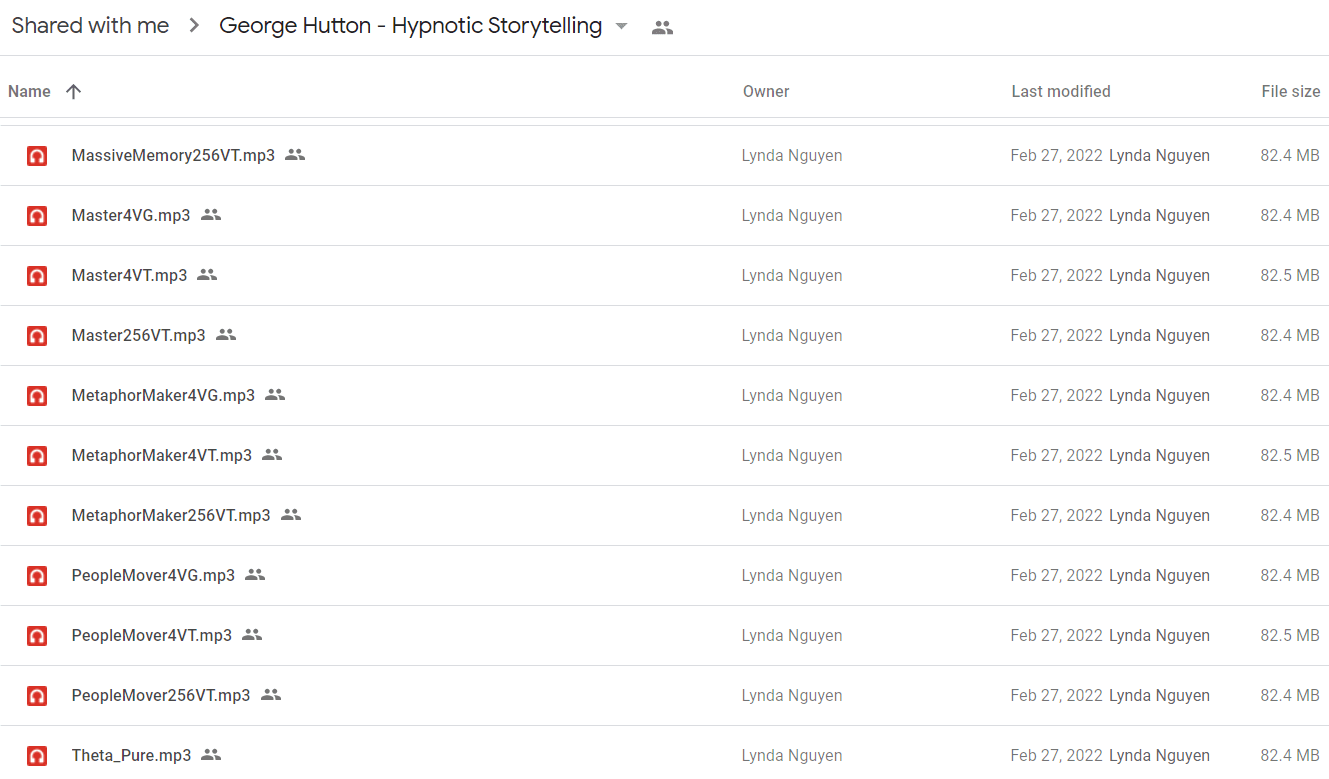Sort by Last modified column

[1061, 92]
